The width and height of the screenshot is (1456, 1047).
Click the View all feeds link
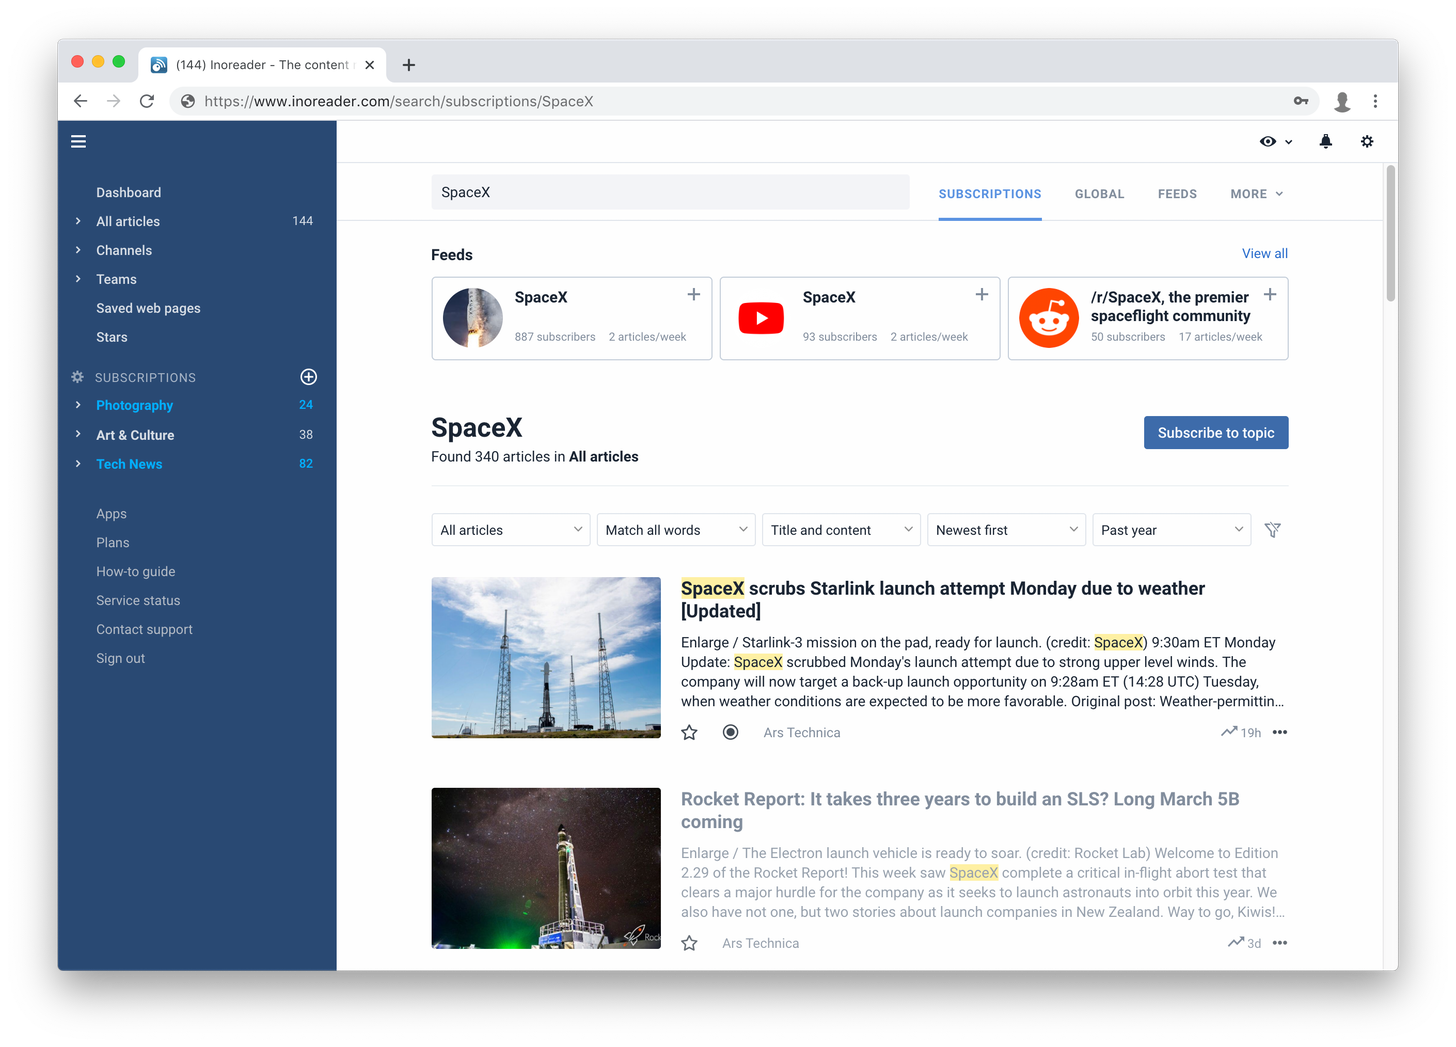click(1265, 253)
